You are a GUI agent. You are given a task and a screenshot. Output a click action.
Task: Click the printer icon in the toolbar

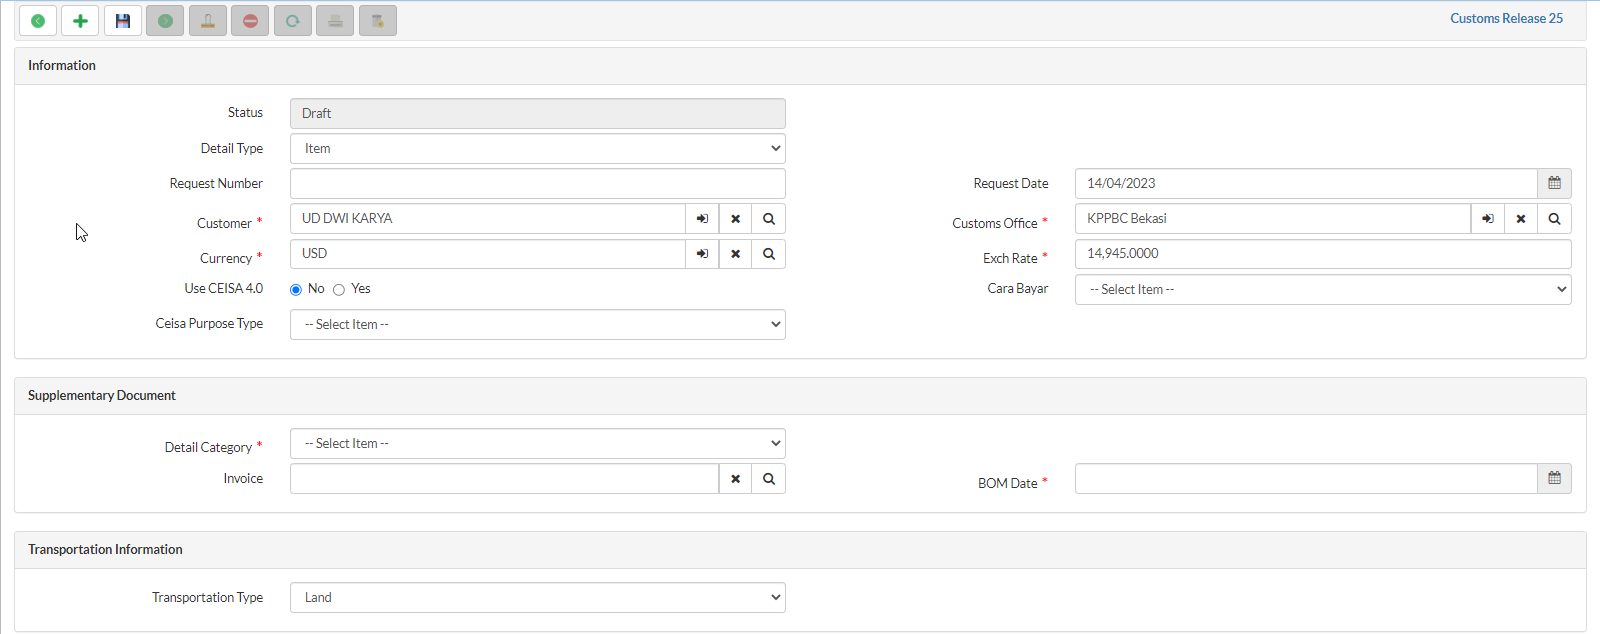pyautogui.click(x=335, y=21)
